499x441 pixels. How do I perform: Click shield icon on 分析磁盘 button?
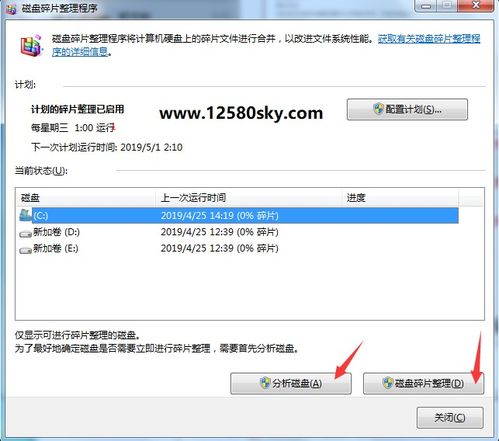265,383
